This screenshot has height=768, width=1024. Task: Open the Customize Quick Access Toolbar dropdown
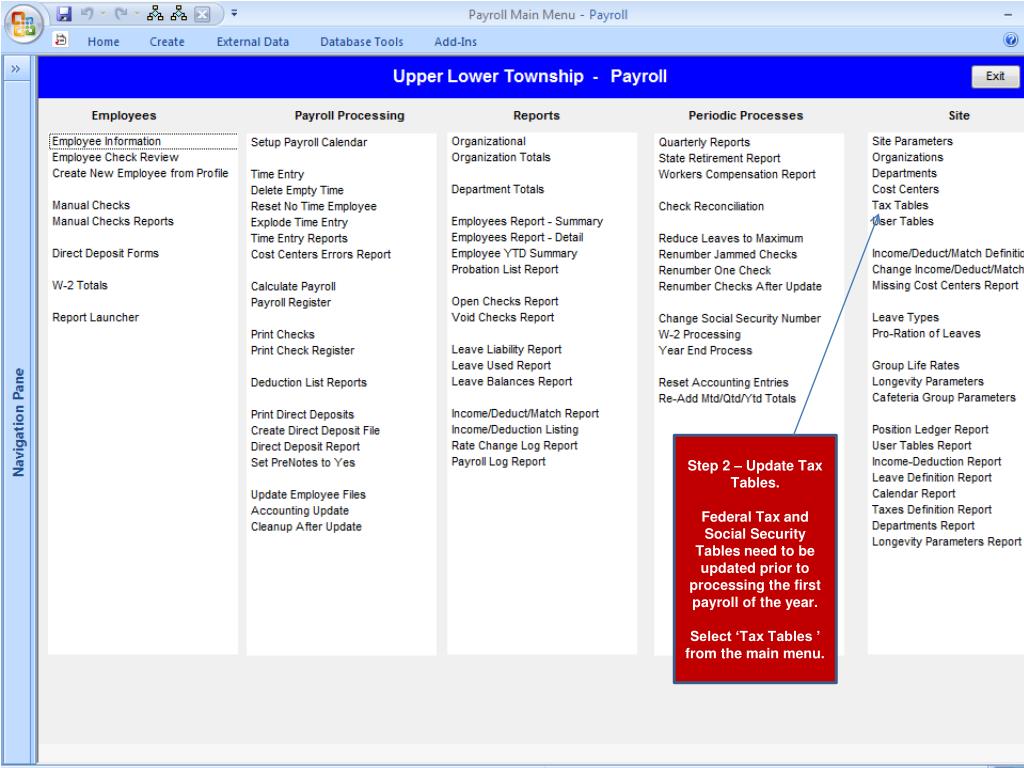[234, 13]
